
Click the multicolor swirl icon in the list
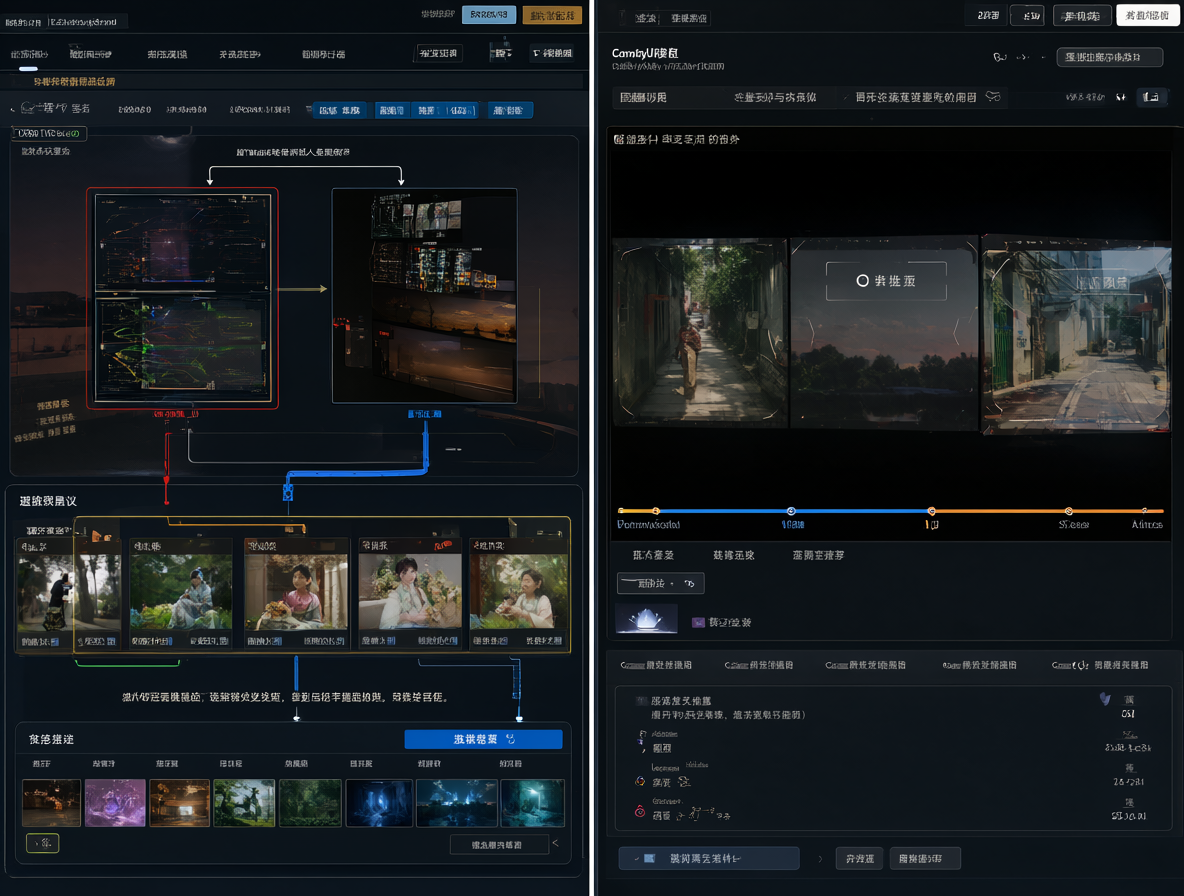(x=640, y=781)
